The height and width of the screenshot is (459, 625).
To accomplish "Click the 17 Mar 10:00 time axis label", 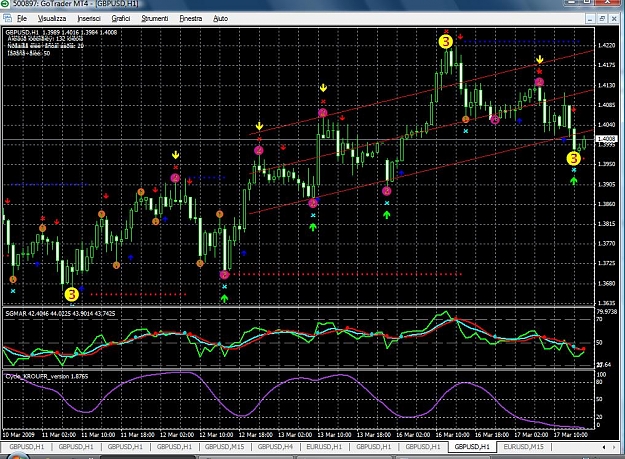I will click(570, 434).
